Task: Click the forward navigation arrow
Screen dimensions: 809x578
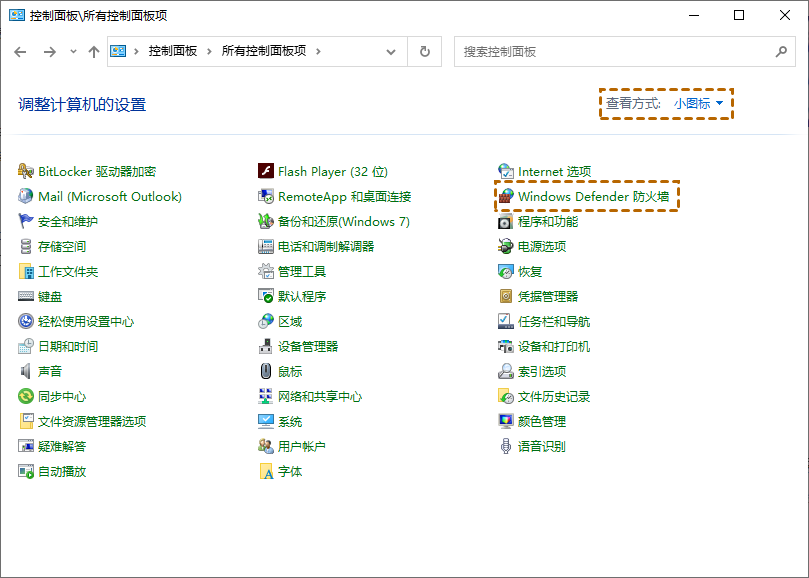Action: tap(50, 52)
